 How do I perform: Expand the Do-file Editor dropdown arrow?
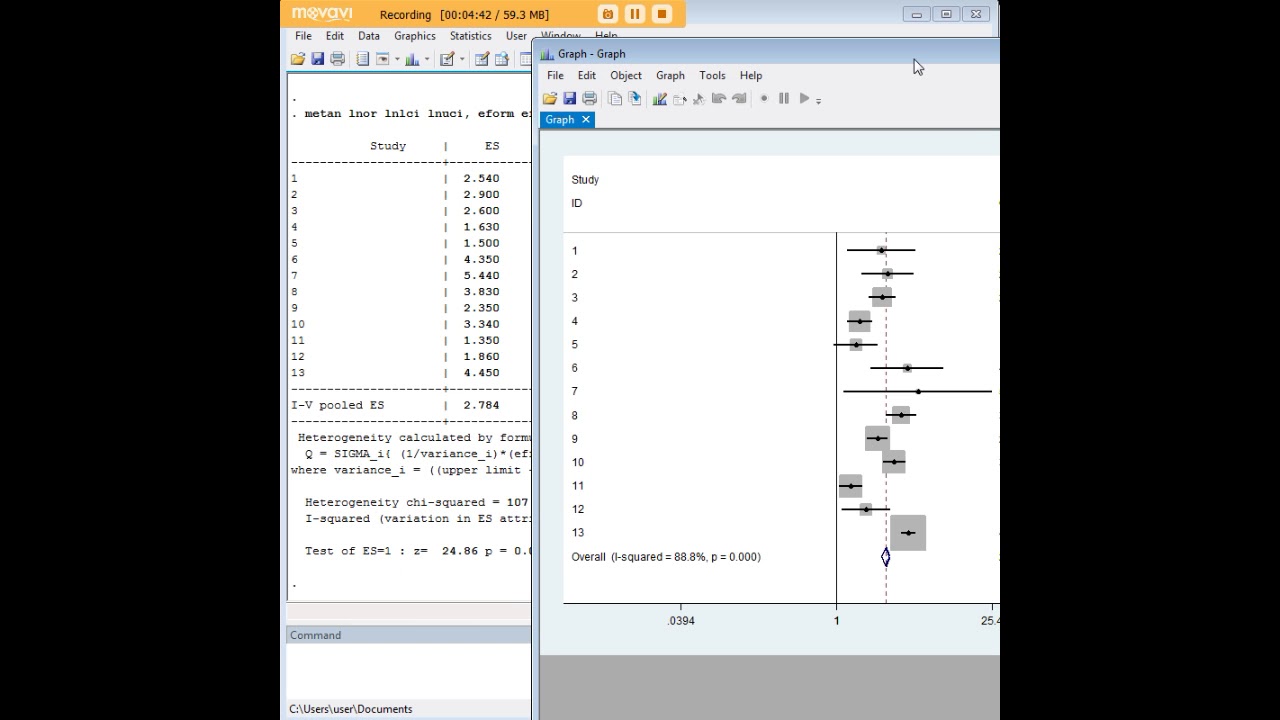pyautogui.click(x=462, y=59)
